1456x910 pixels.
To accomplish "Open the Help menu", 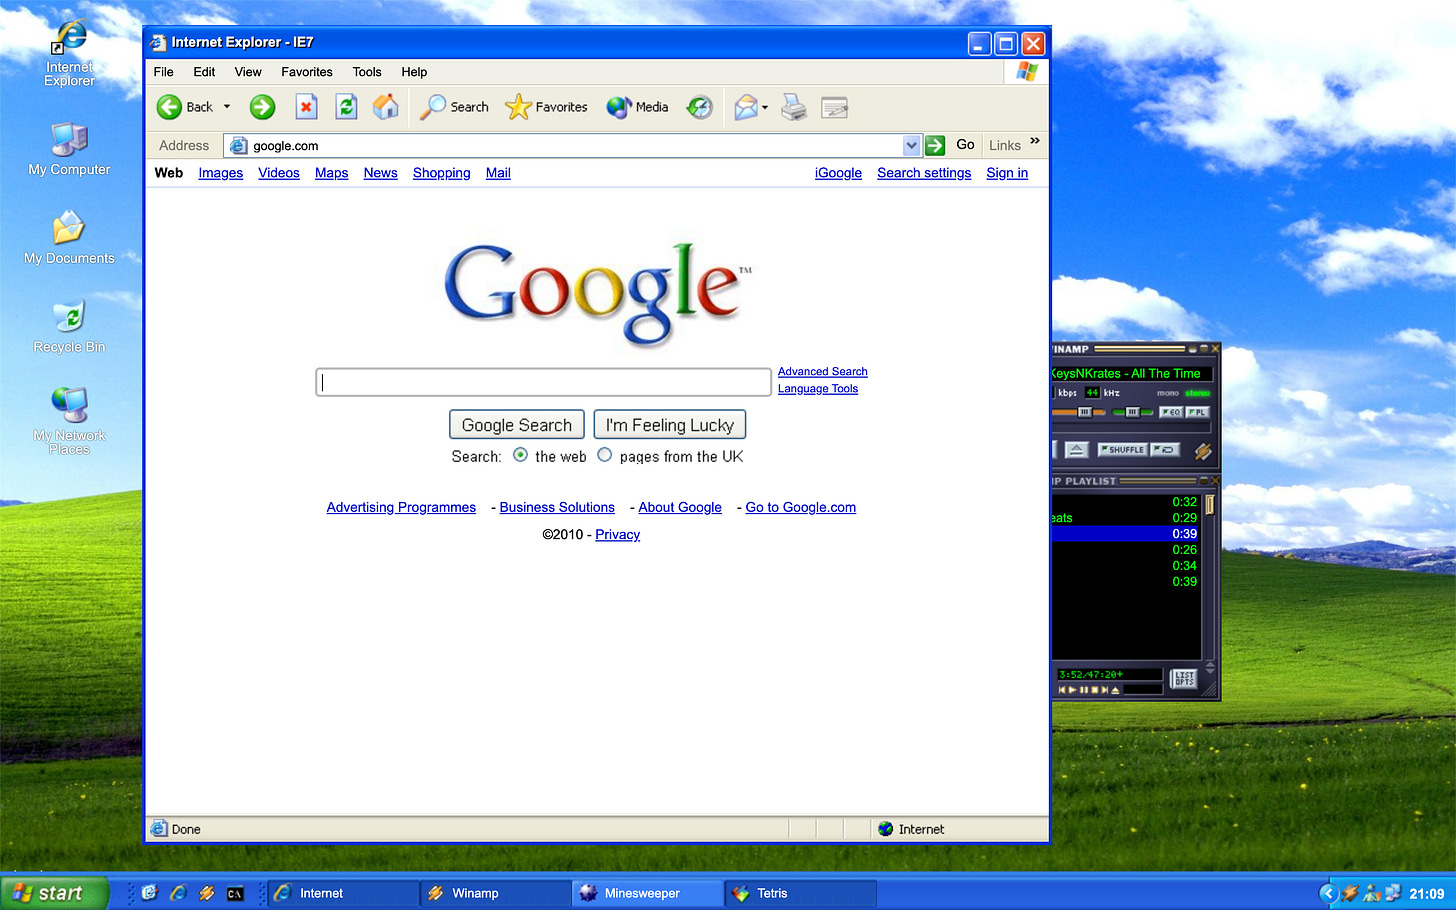I will [x=414, y=72].
